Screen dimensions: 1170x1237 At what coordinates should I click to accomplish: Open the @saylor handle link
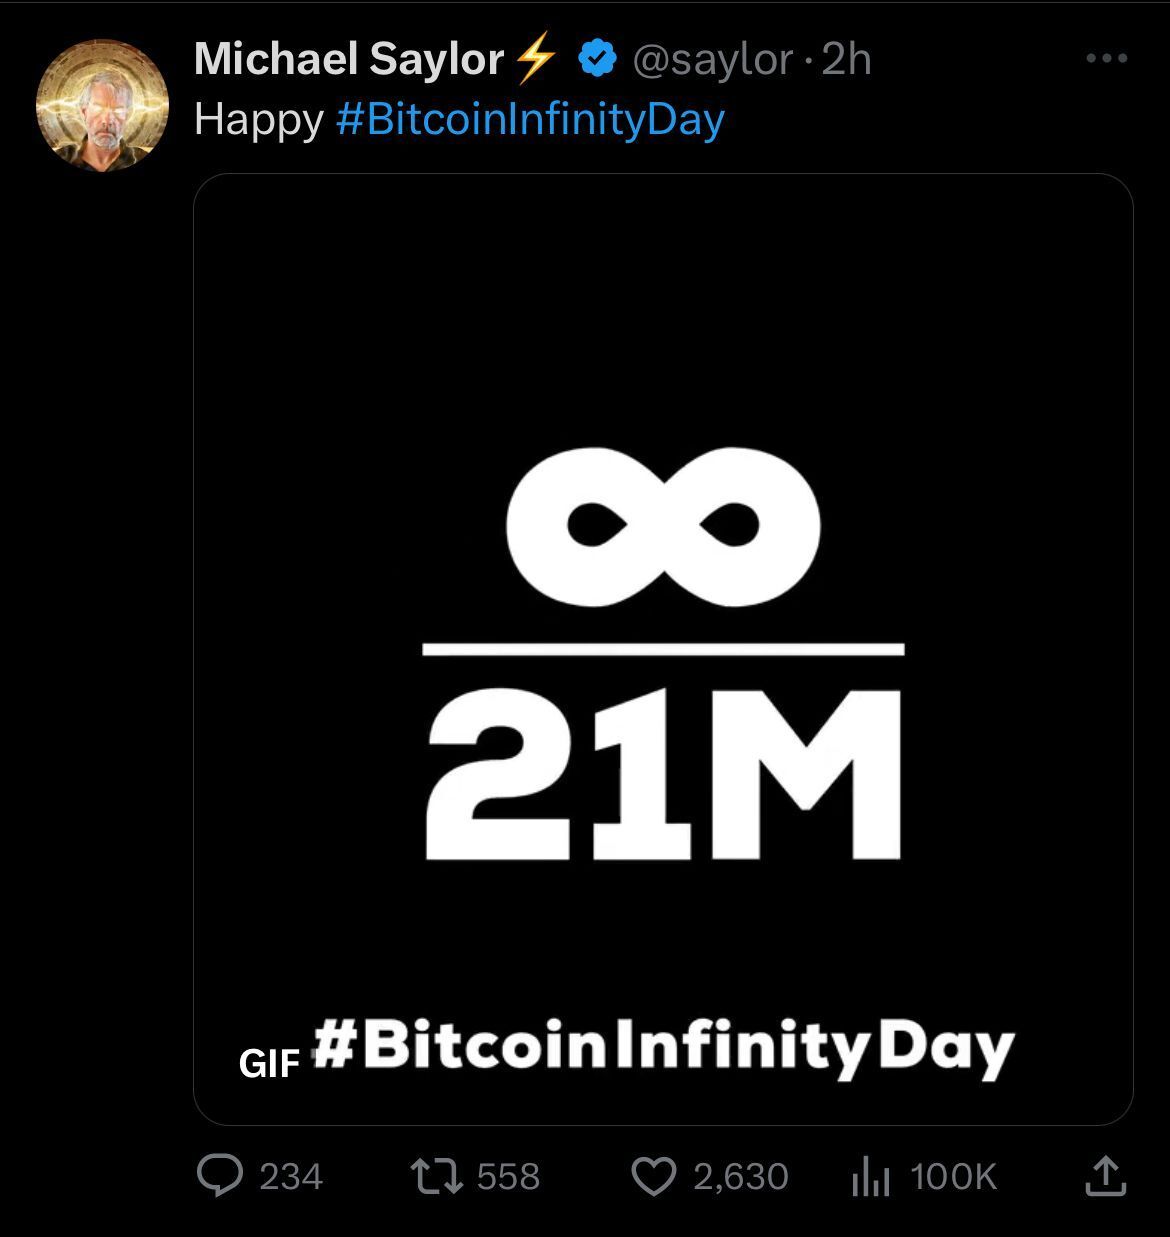click(x=713, y=60)
